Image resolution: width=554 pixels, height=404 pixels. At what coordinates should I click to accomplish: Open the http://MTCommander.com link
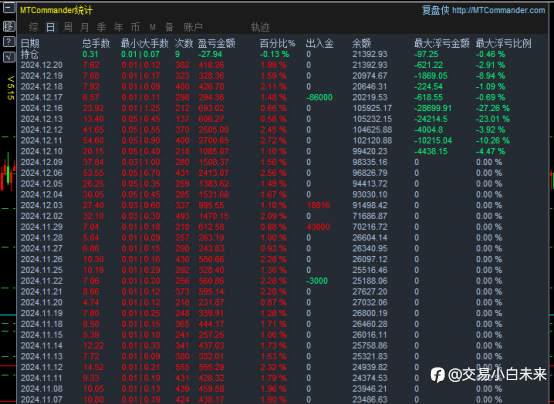pyautogui.click(x=499, y=10)
